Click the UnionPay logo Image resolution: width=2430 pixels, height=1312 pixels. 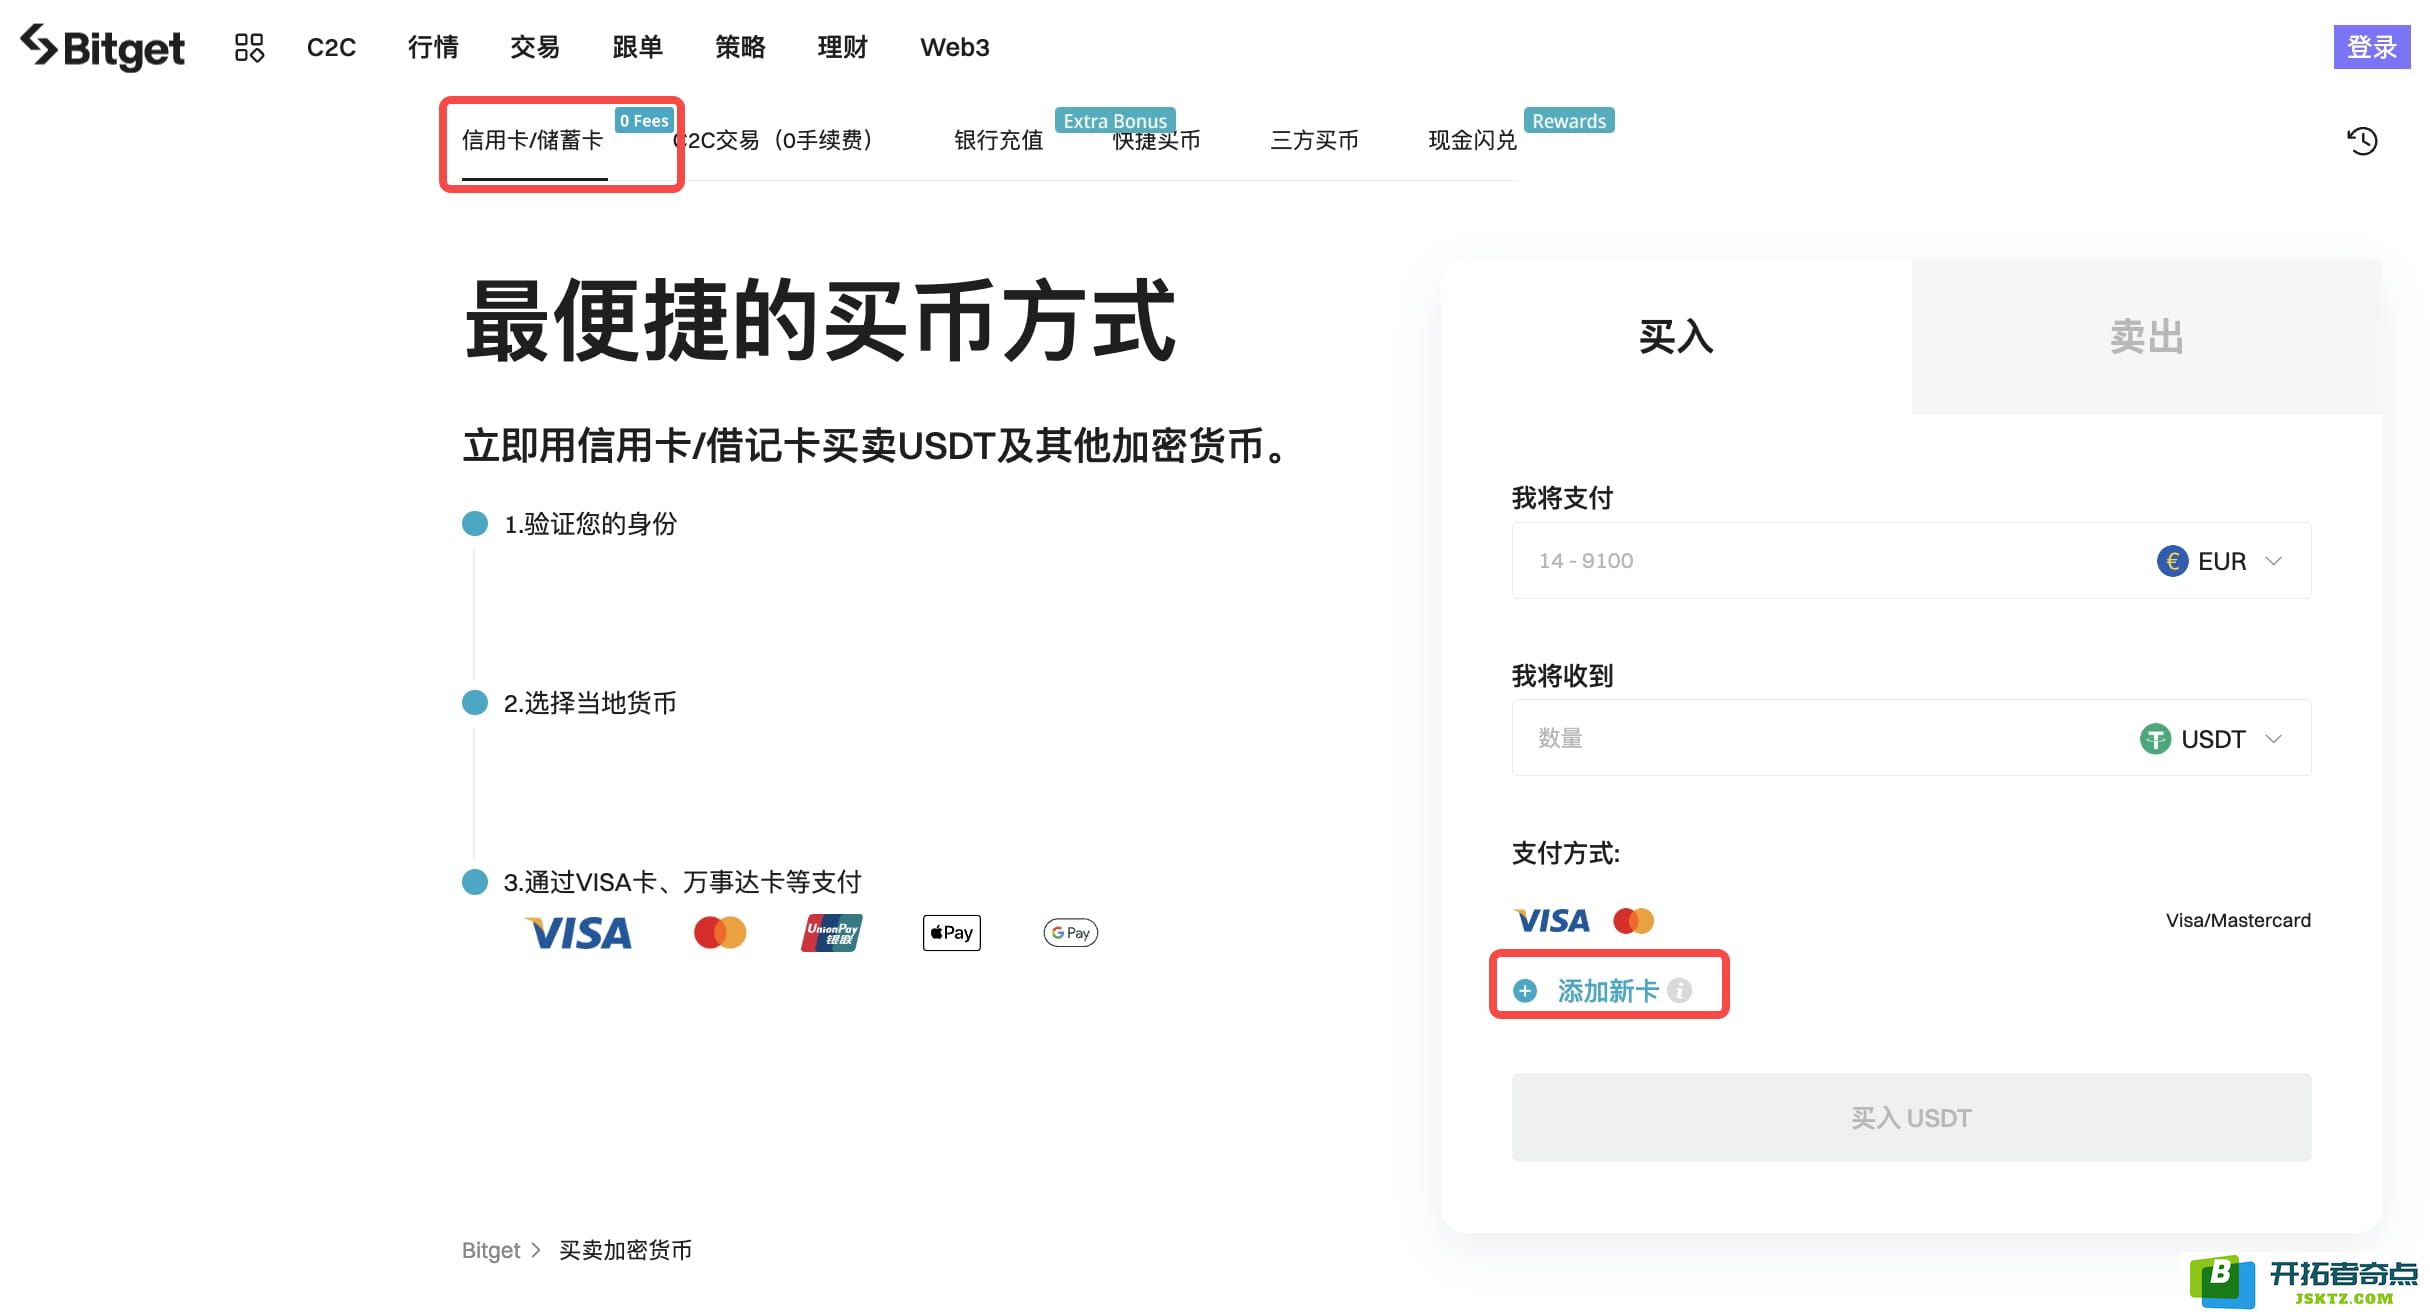tap(832, 933)
